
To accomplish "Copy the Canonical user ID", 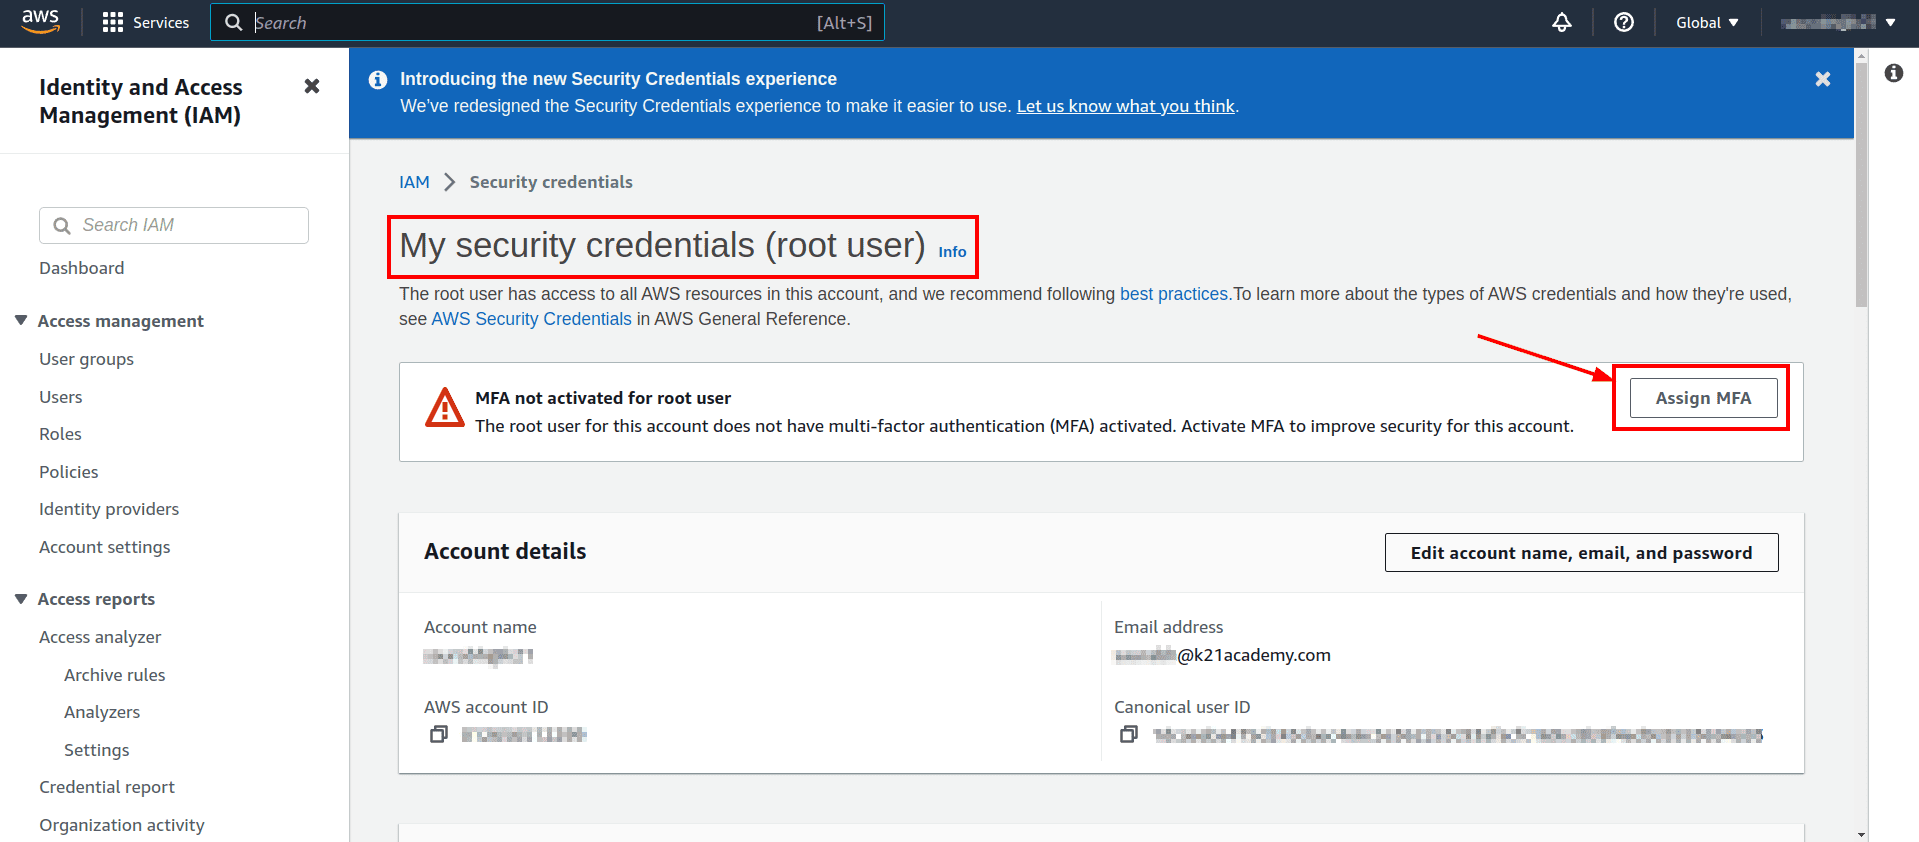I will click(1129, 734).
